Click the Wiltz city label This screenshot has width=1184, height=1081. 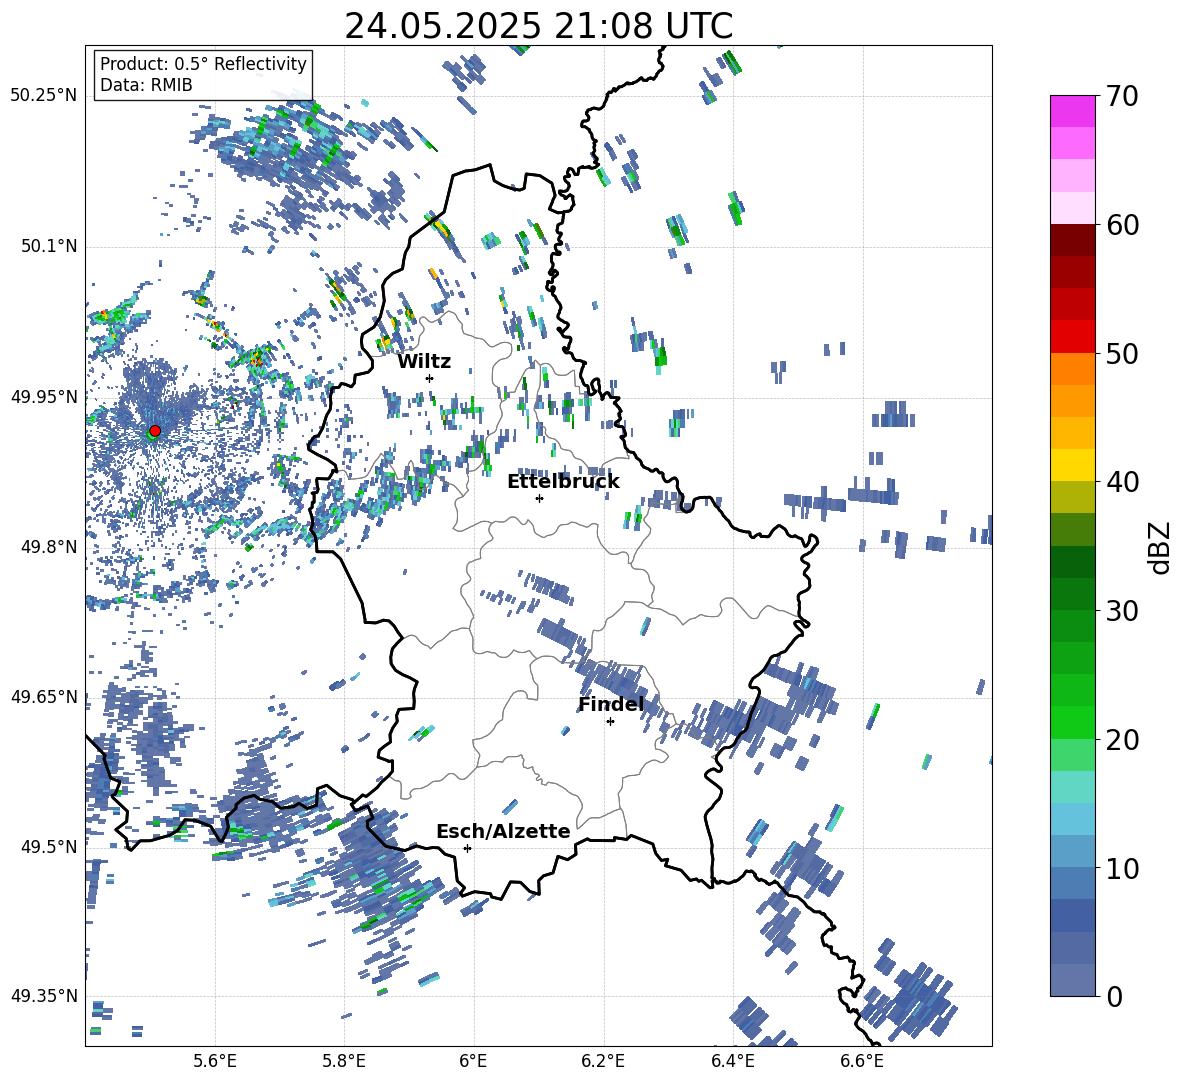(x=424, y=362)
